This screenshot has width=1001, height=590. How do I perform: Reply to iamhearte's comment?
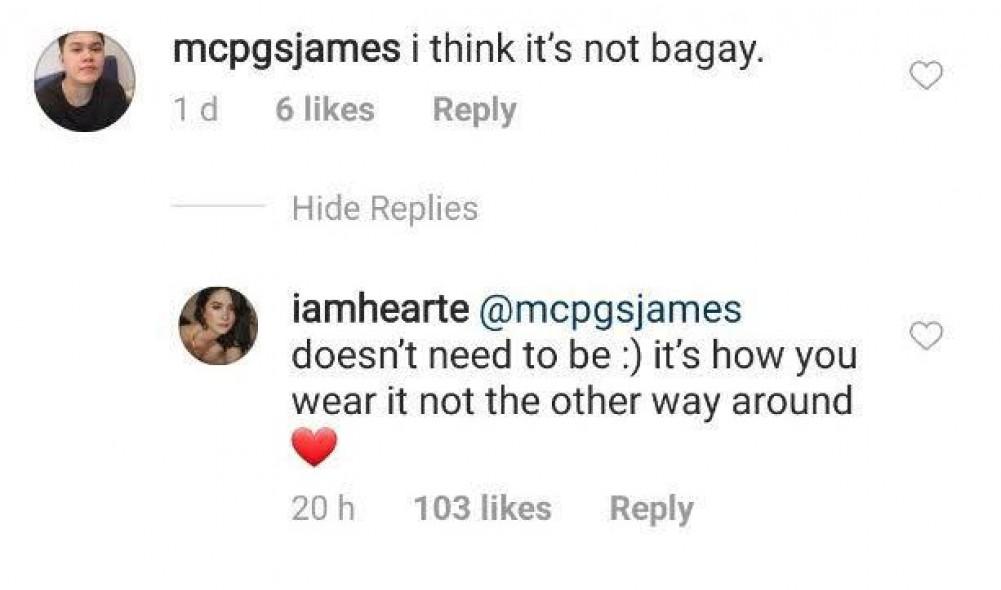[x=651, y=509]
